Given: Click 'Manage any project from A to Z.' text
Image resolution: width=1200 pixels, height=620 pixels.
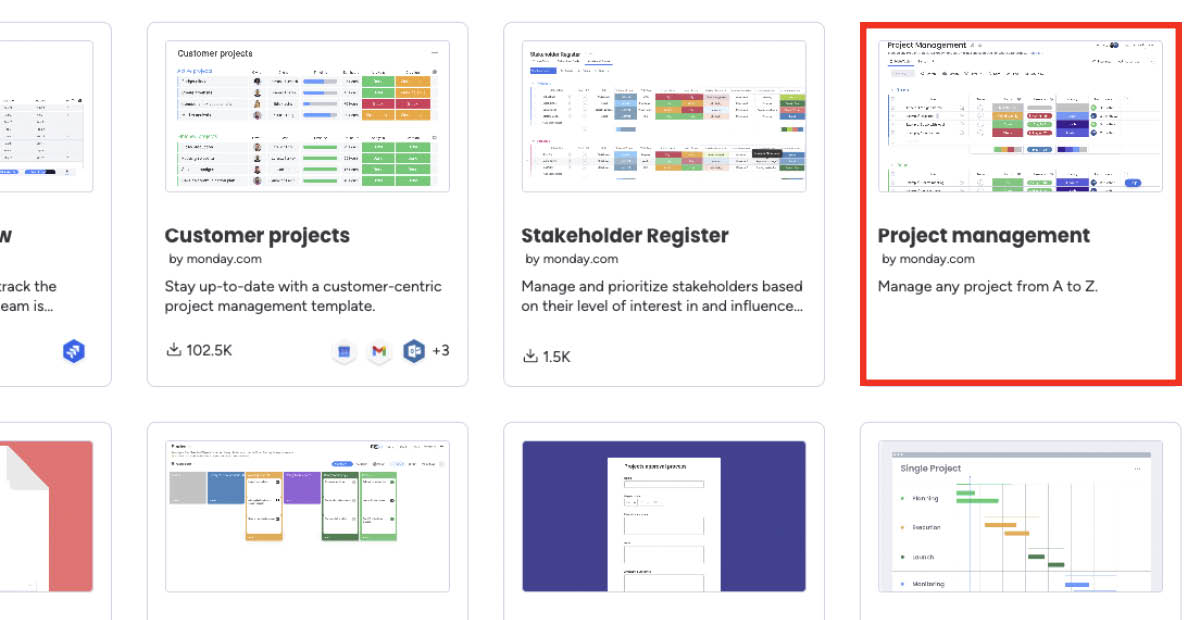Looking at the screenshot, I should pos(988,286).
